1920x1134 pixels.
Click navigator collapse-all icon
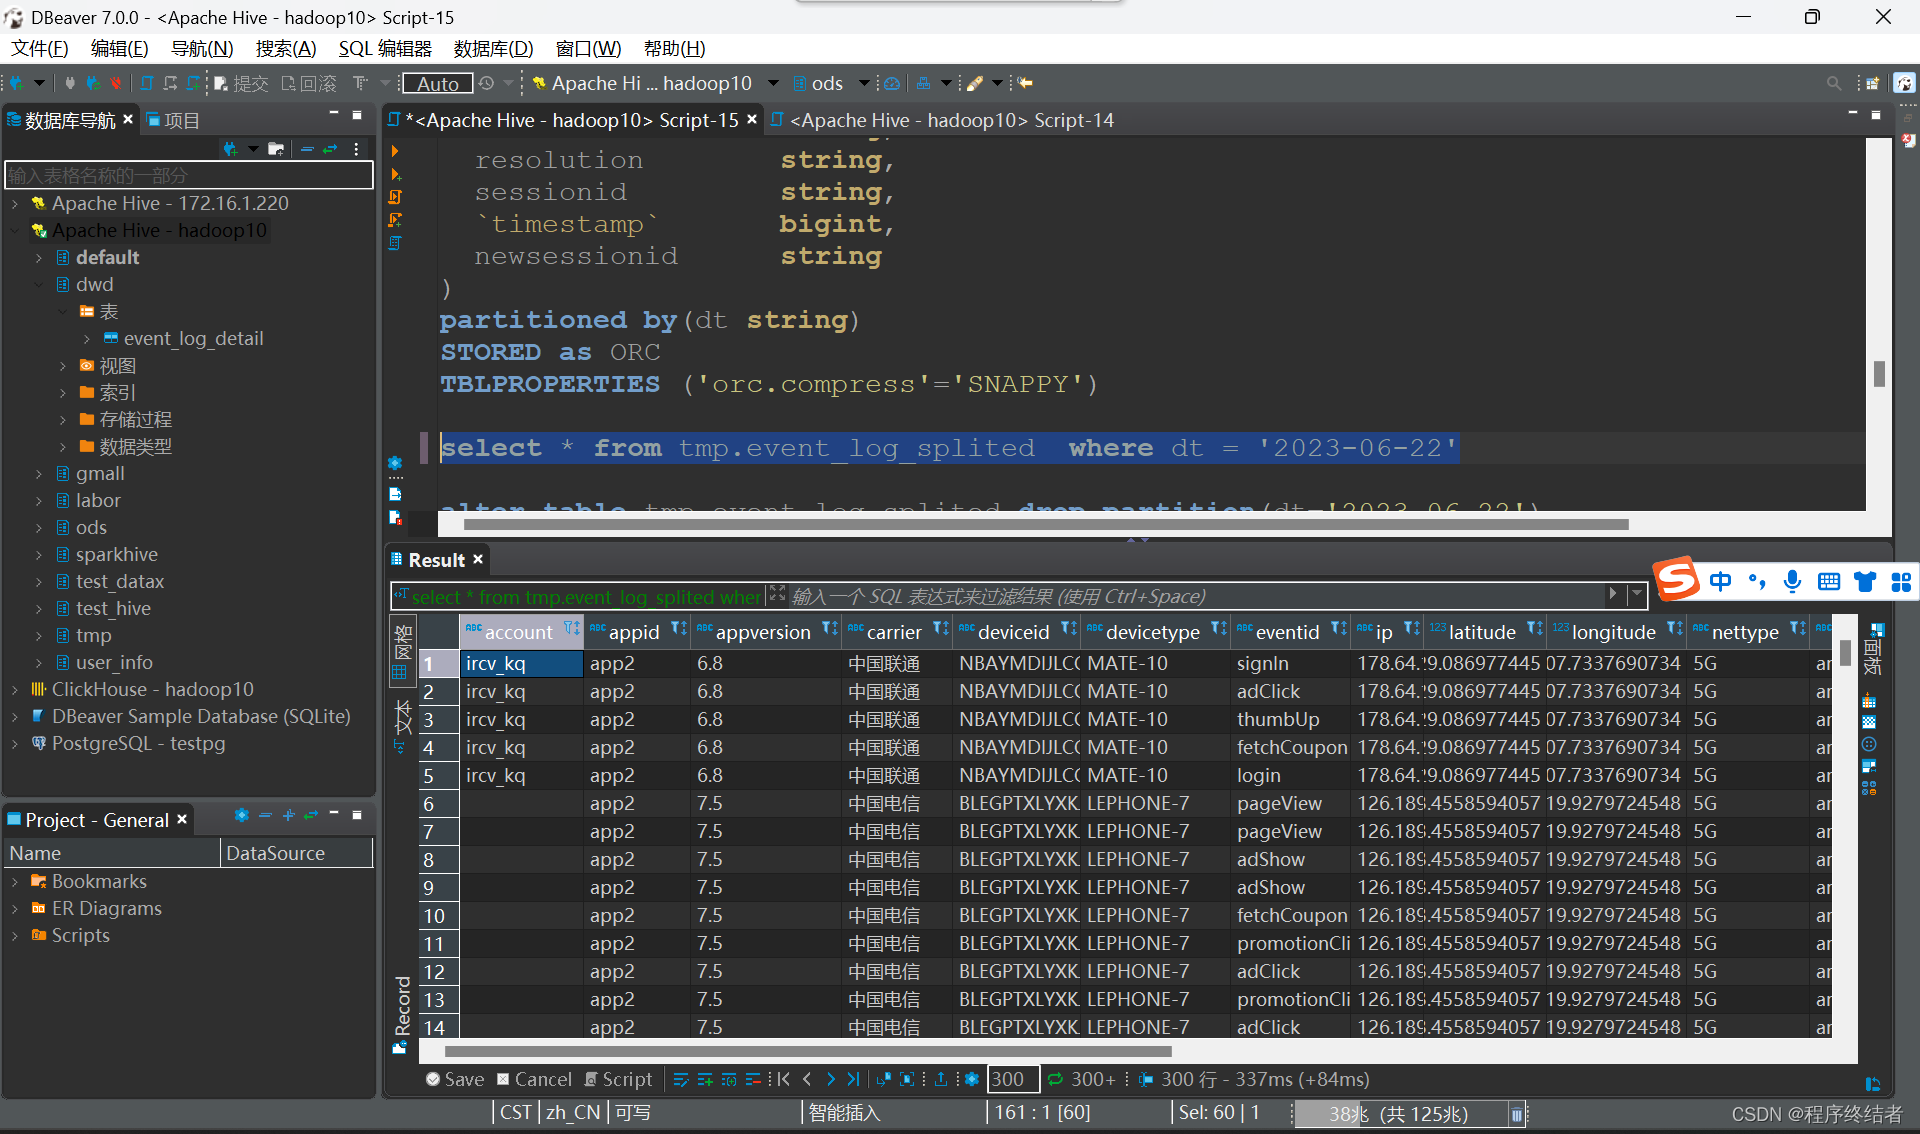(307, 150)
